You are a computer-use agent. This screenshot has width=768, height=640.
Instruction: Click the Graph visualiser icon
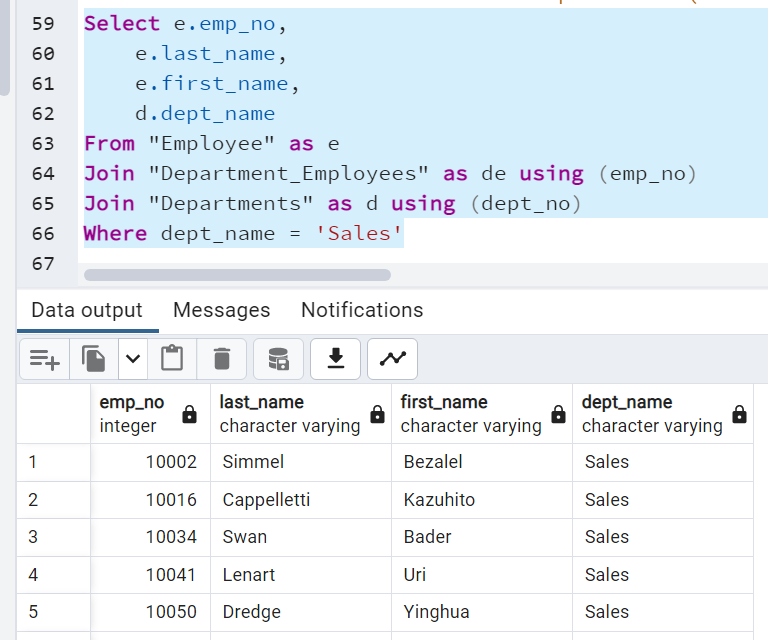tap(392, 359)
